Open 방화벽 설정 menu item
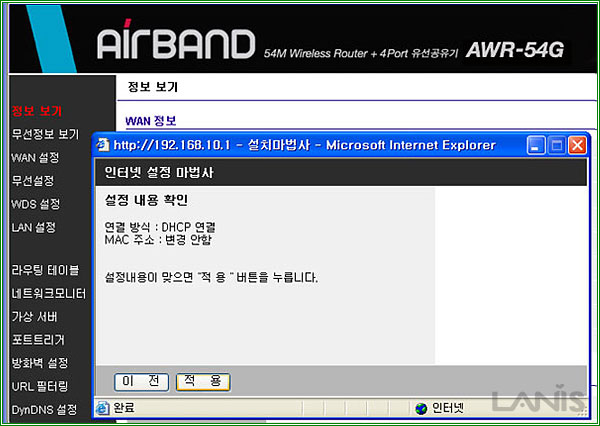The width and height of the screenshot is (600, 426). [x=40, y=363]
